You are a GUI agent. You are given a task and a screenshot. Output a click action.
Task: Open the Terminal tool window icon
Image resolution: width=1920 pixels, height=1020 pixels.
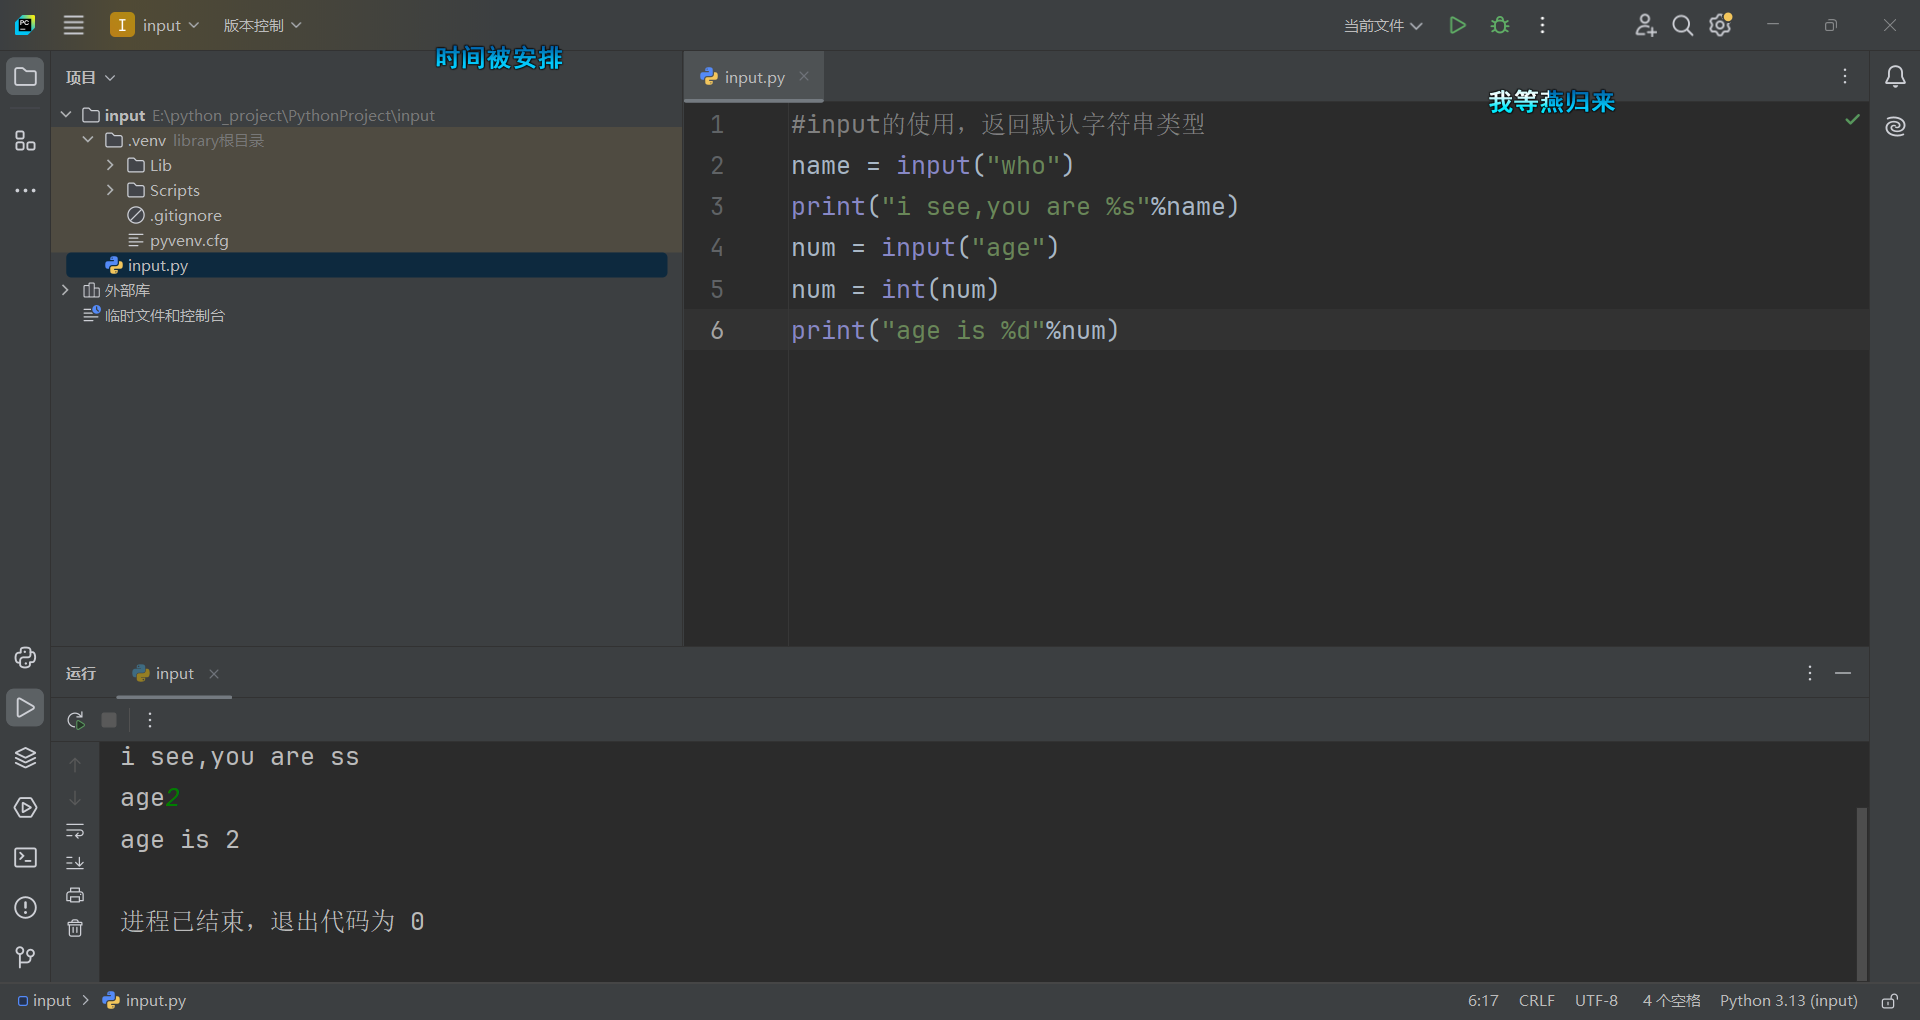click(25, 858)
